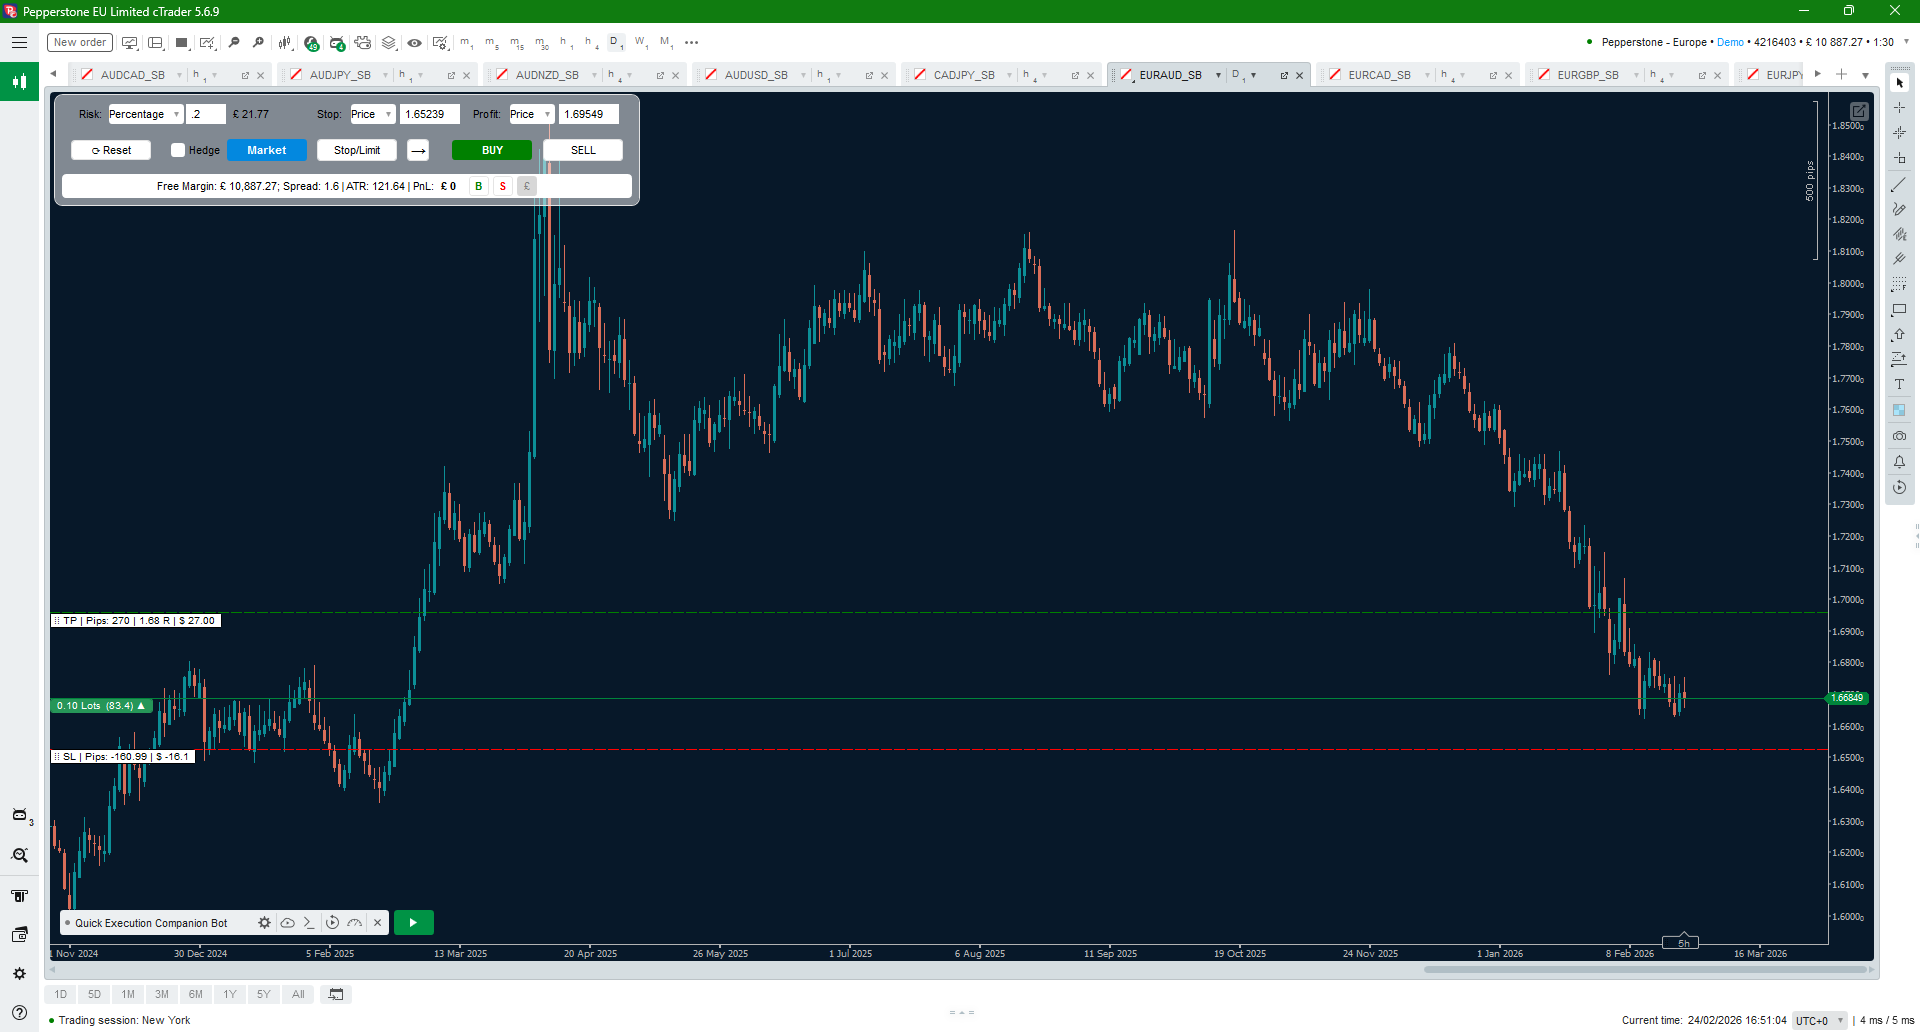Toggle the Stop/Limit order mode
This screenshot has height=1032, width=1920.
click(x=356, y=150)
